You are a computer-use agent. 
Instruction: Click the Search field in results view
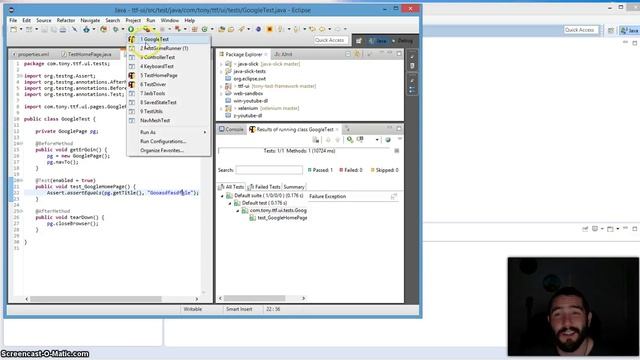pos(269,170)
